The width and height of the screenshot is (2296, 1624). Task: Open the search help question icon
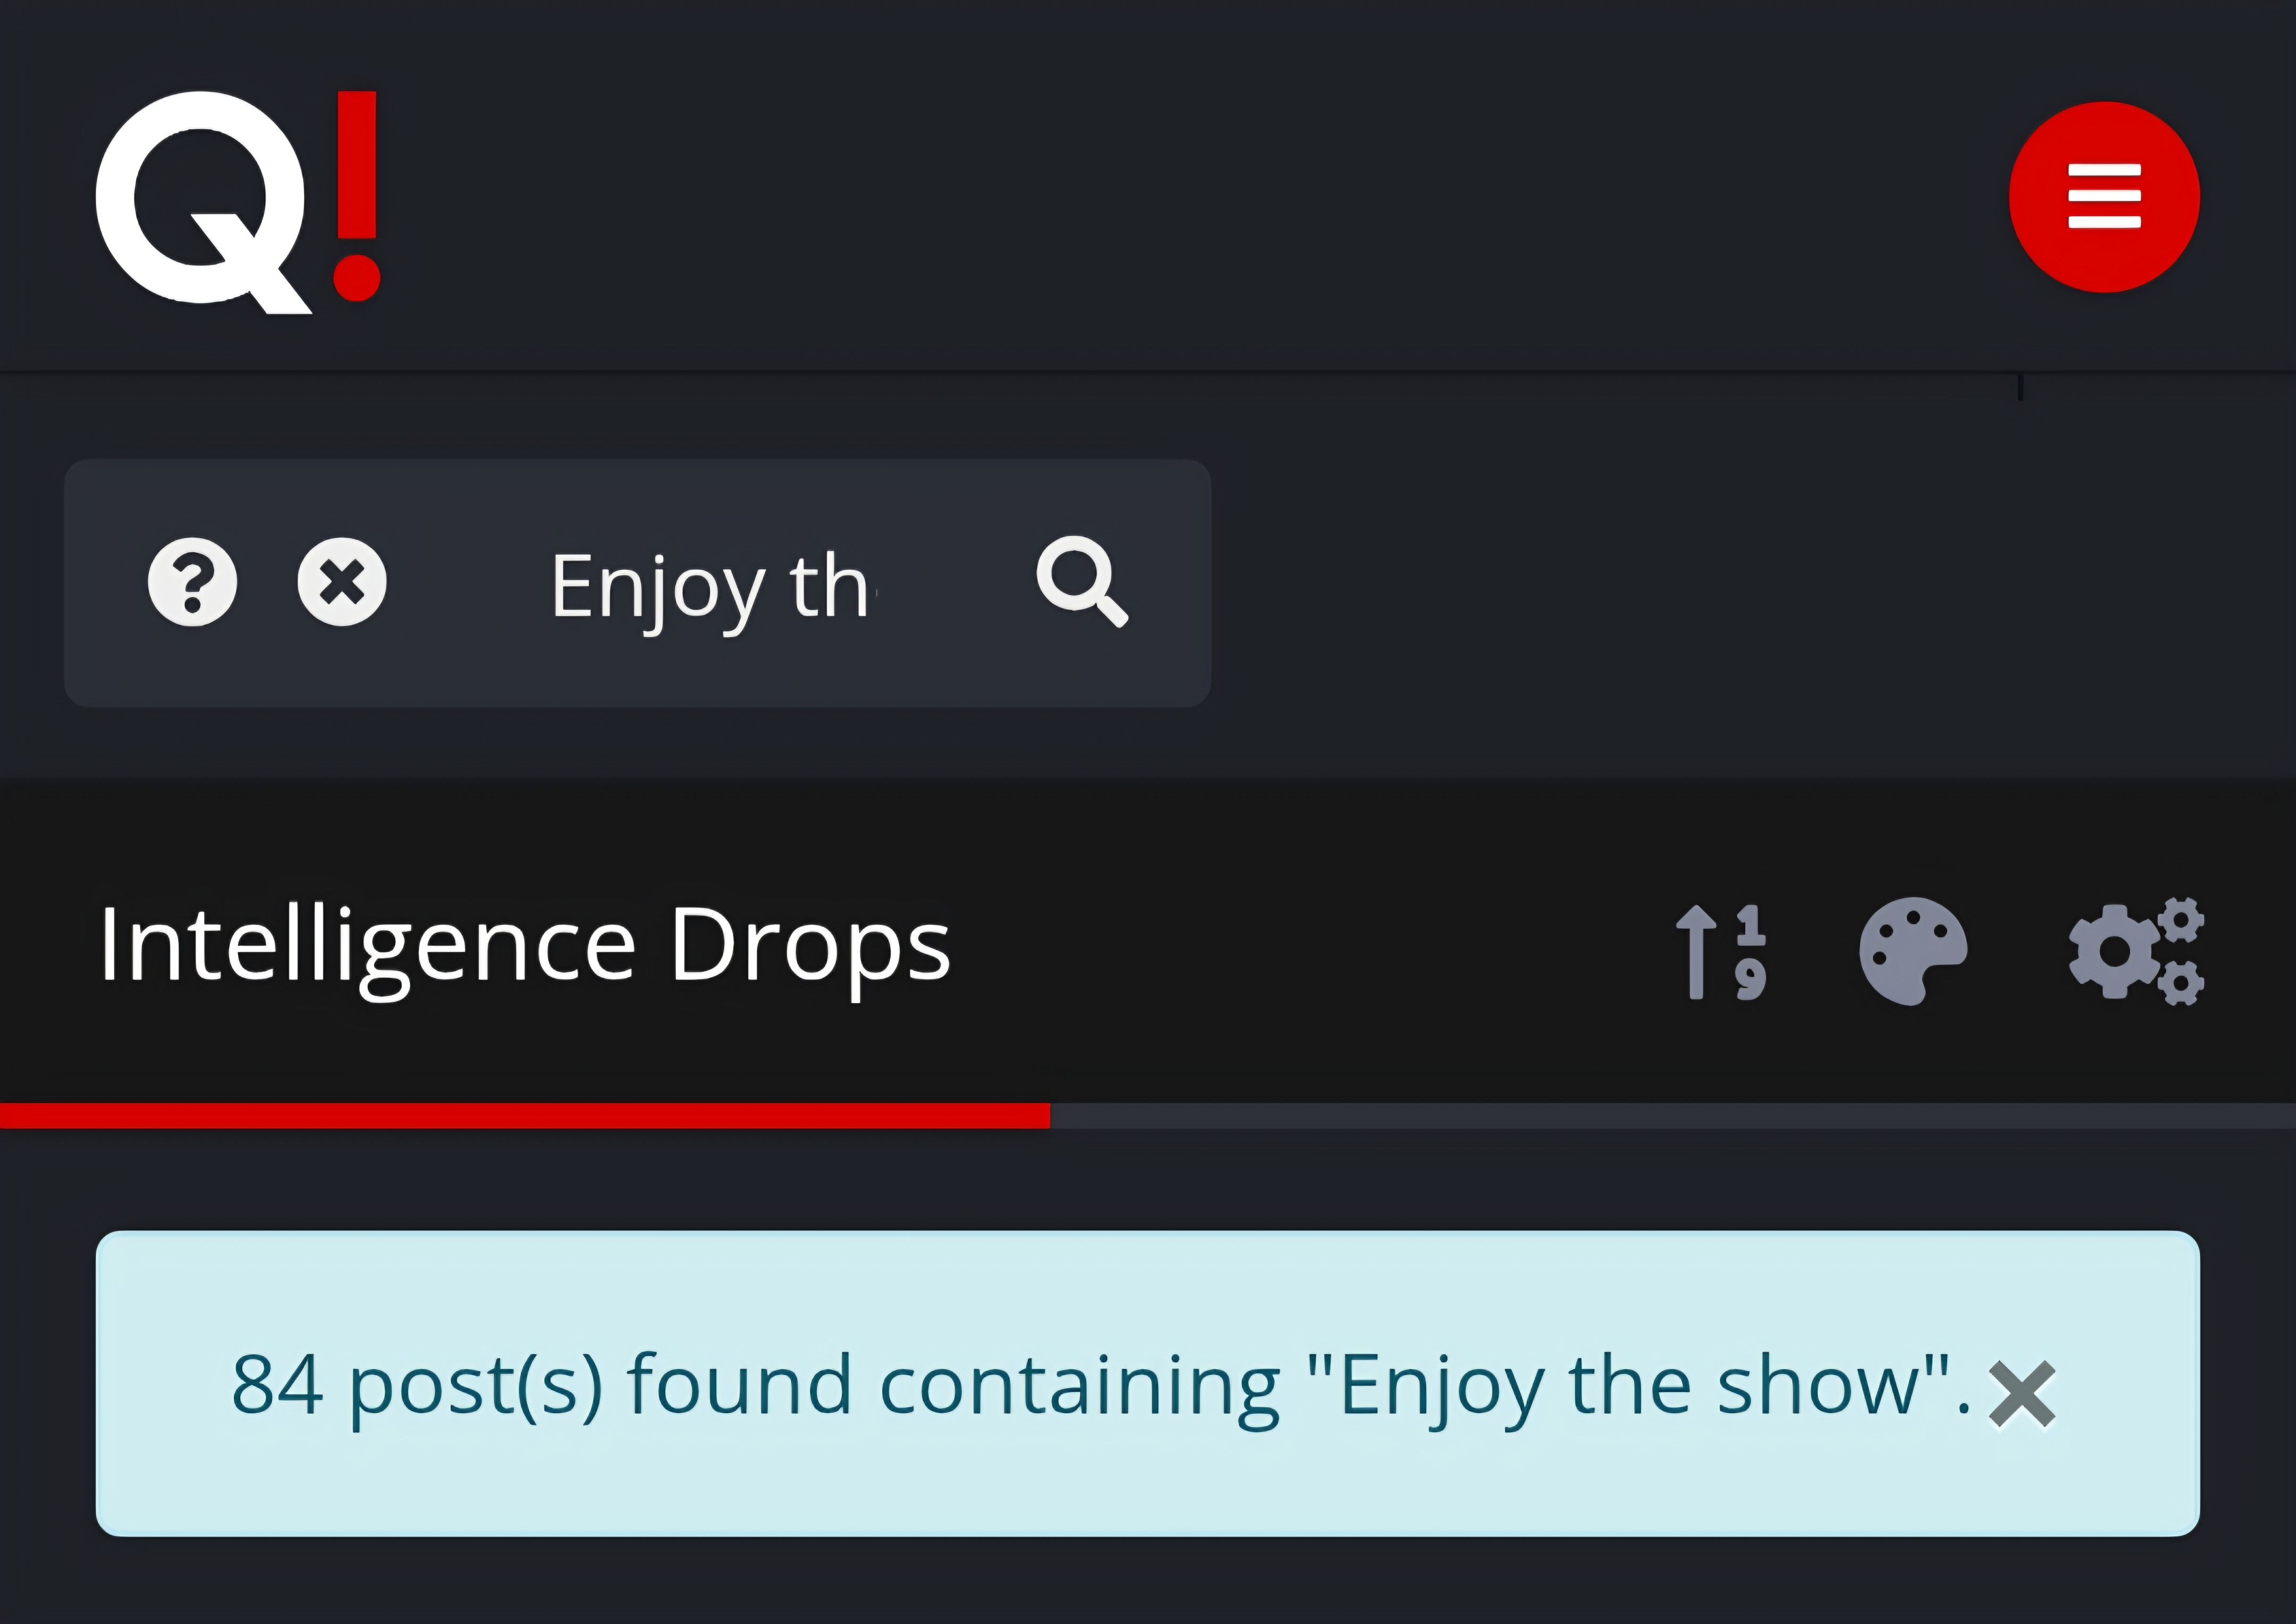click(x=192, y=582)
